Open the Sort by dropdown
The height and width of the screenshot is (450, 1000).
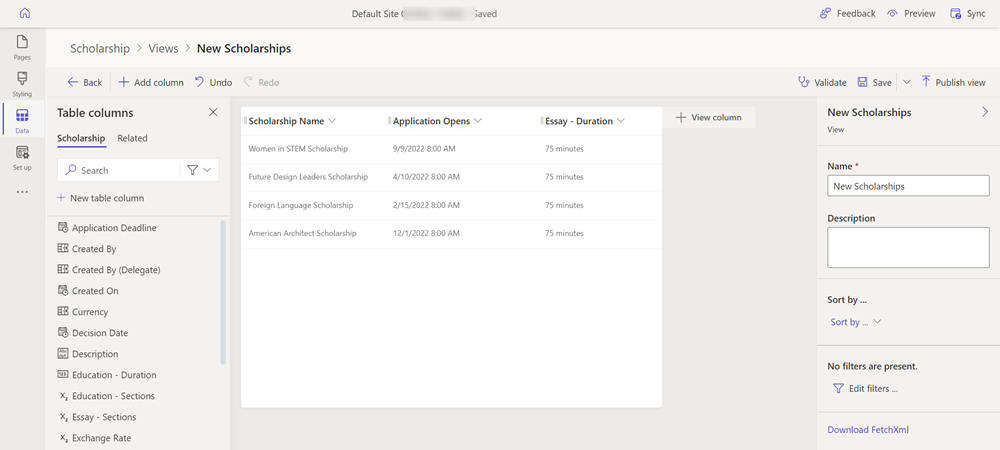point(855,322)
